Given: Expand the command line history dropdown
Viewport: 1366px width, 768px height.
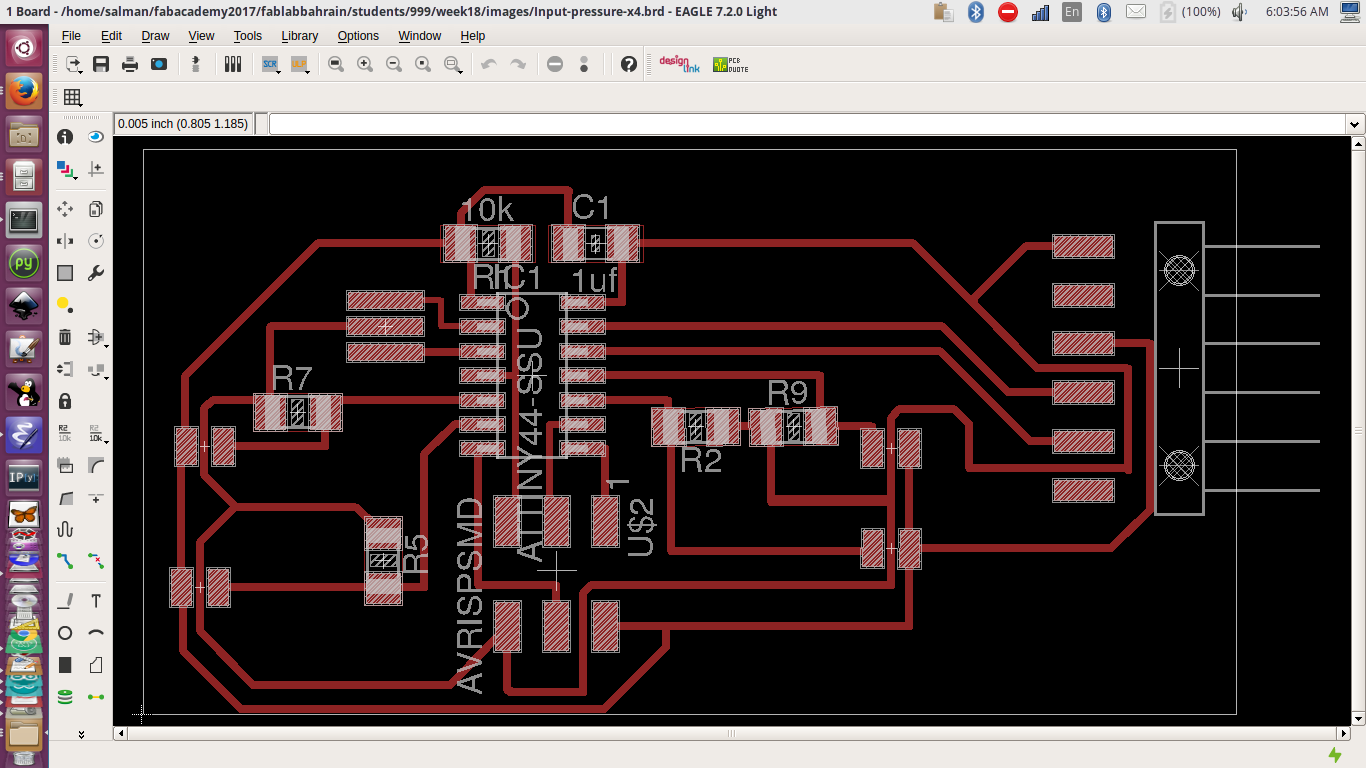Looking at the screenshot, I should click(1352, 123).
